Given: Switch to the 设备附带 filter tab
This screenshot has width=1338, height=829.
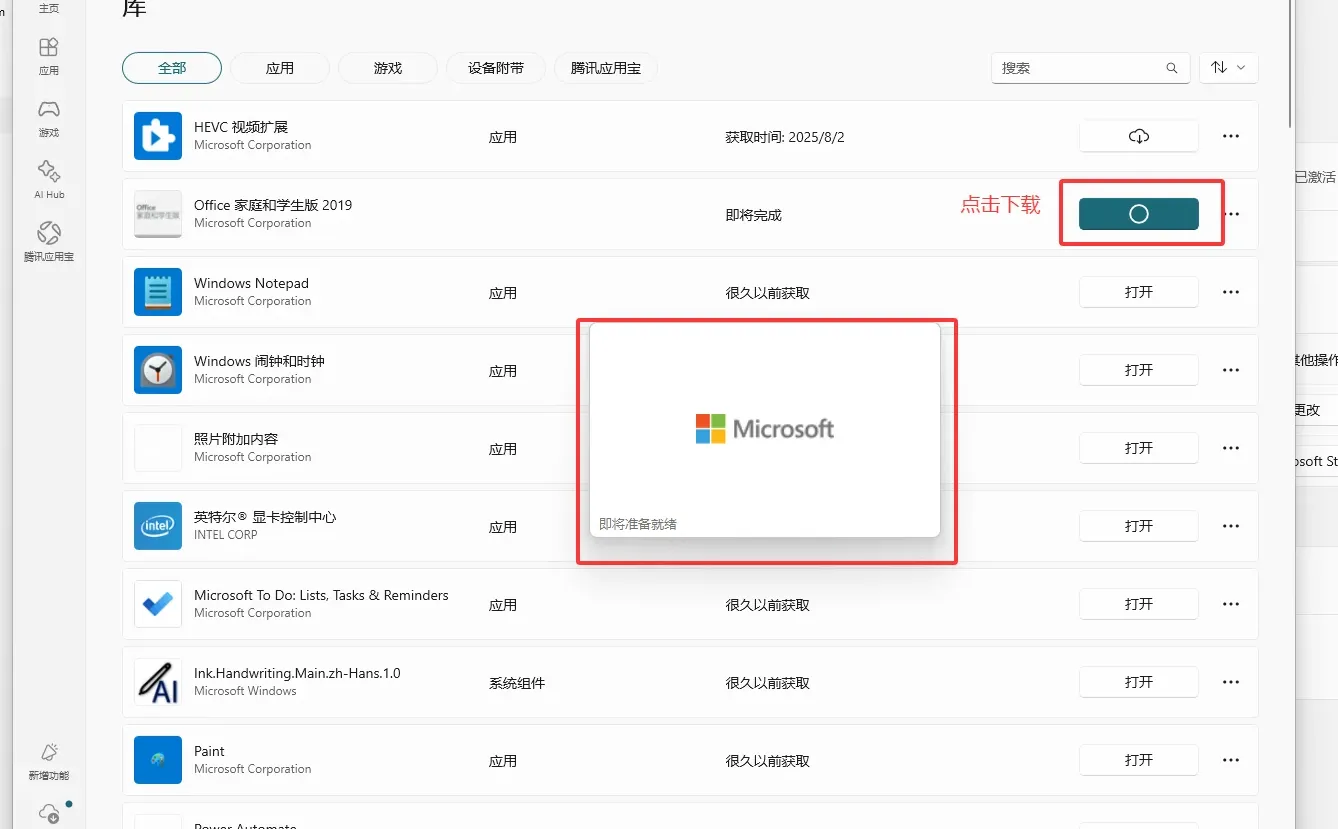Looking at the screenshot, I should point(495,68).
